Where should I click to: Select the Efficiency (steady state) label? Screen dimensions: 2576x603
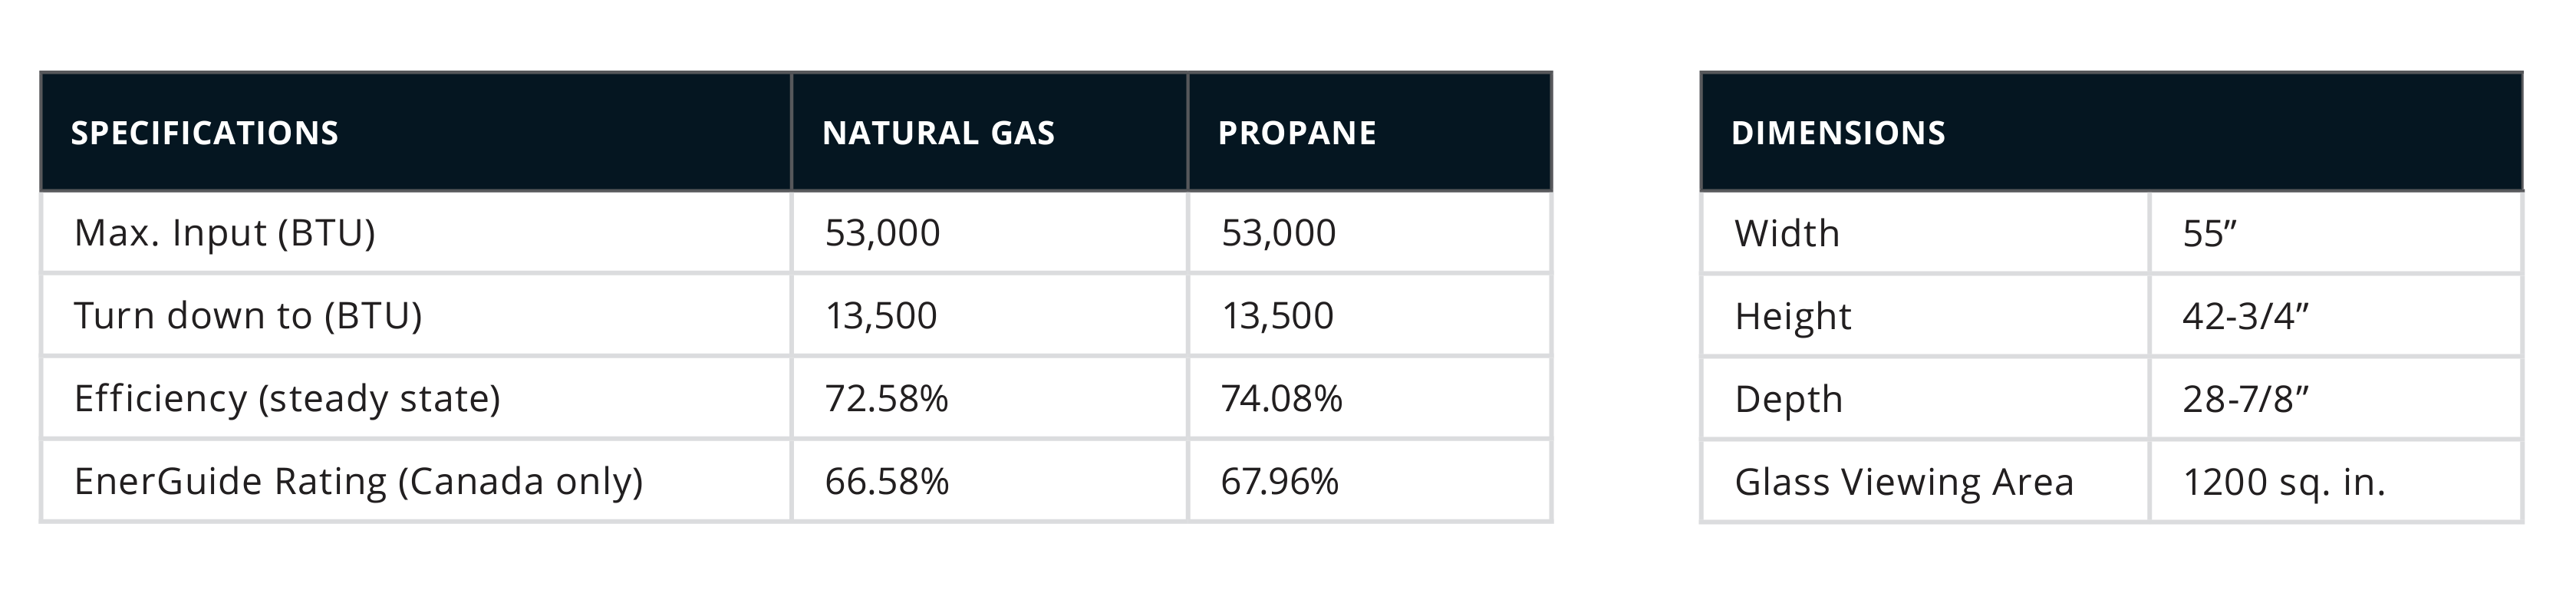pyautogui.click(x=287, y=399)
